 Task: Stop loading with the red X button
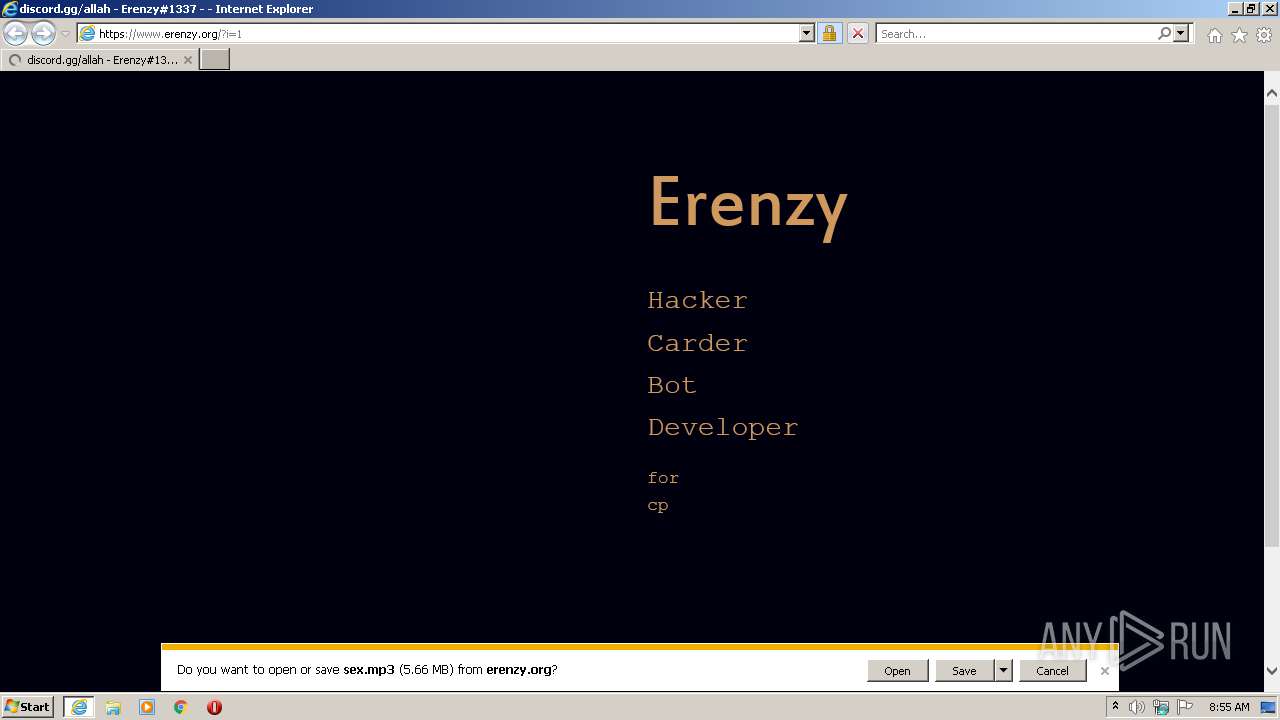click(857, 33)
